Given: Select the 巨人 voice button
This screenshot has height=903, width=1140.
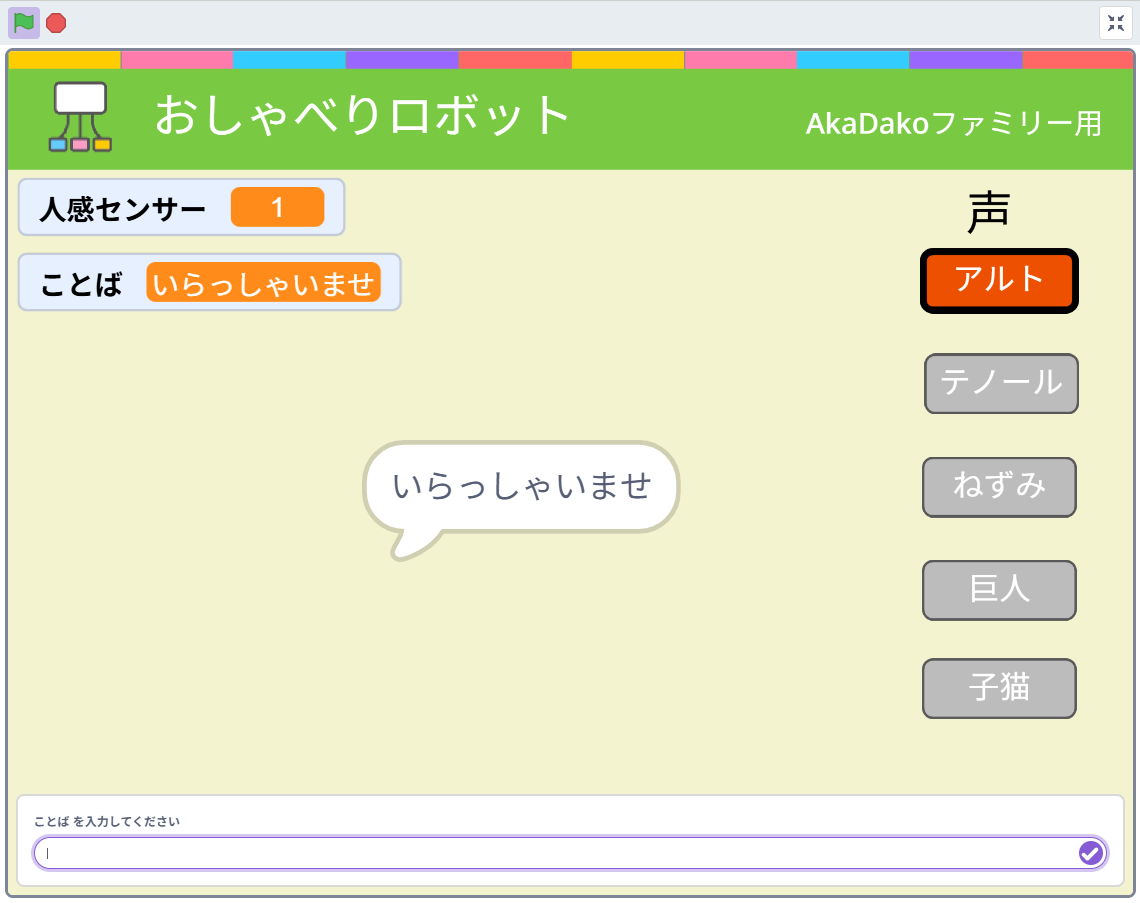Looking at the screenshot, I should point(999,590).
